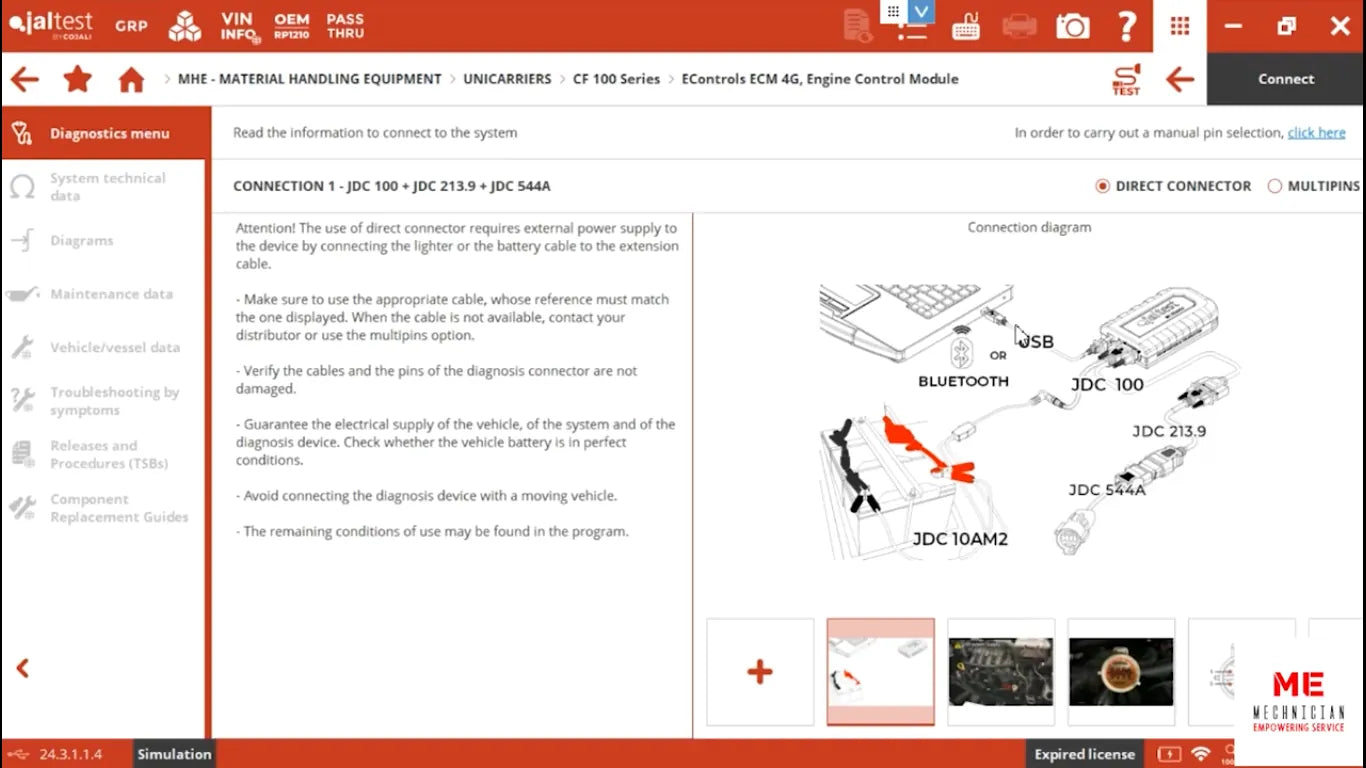This screenshot has height=768, width=1366.
Task: Open the Diagnostics menu tab
Action: 104,133
